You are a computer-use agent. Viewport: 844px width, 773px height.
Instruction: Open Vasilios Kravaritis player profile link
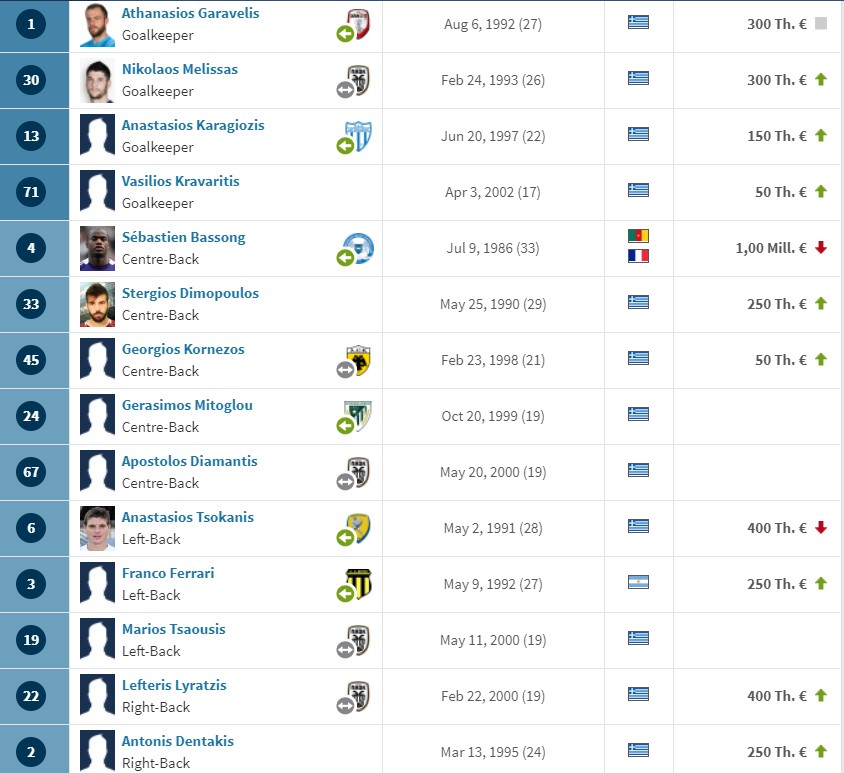coord(180,181)
